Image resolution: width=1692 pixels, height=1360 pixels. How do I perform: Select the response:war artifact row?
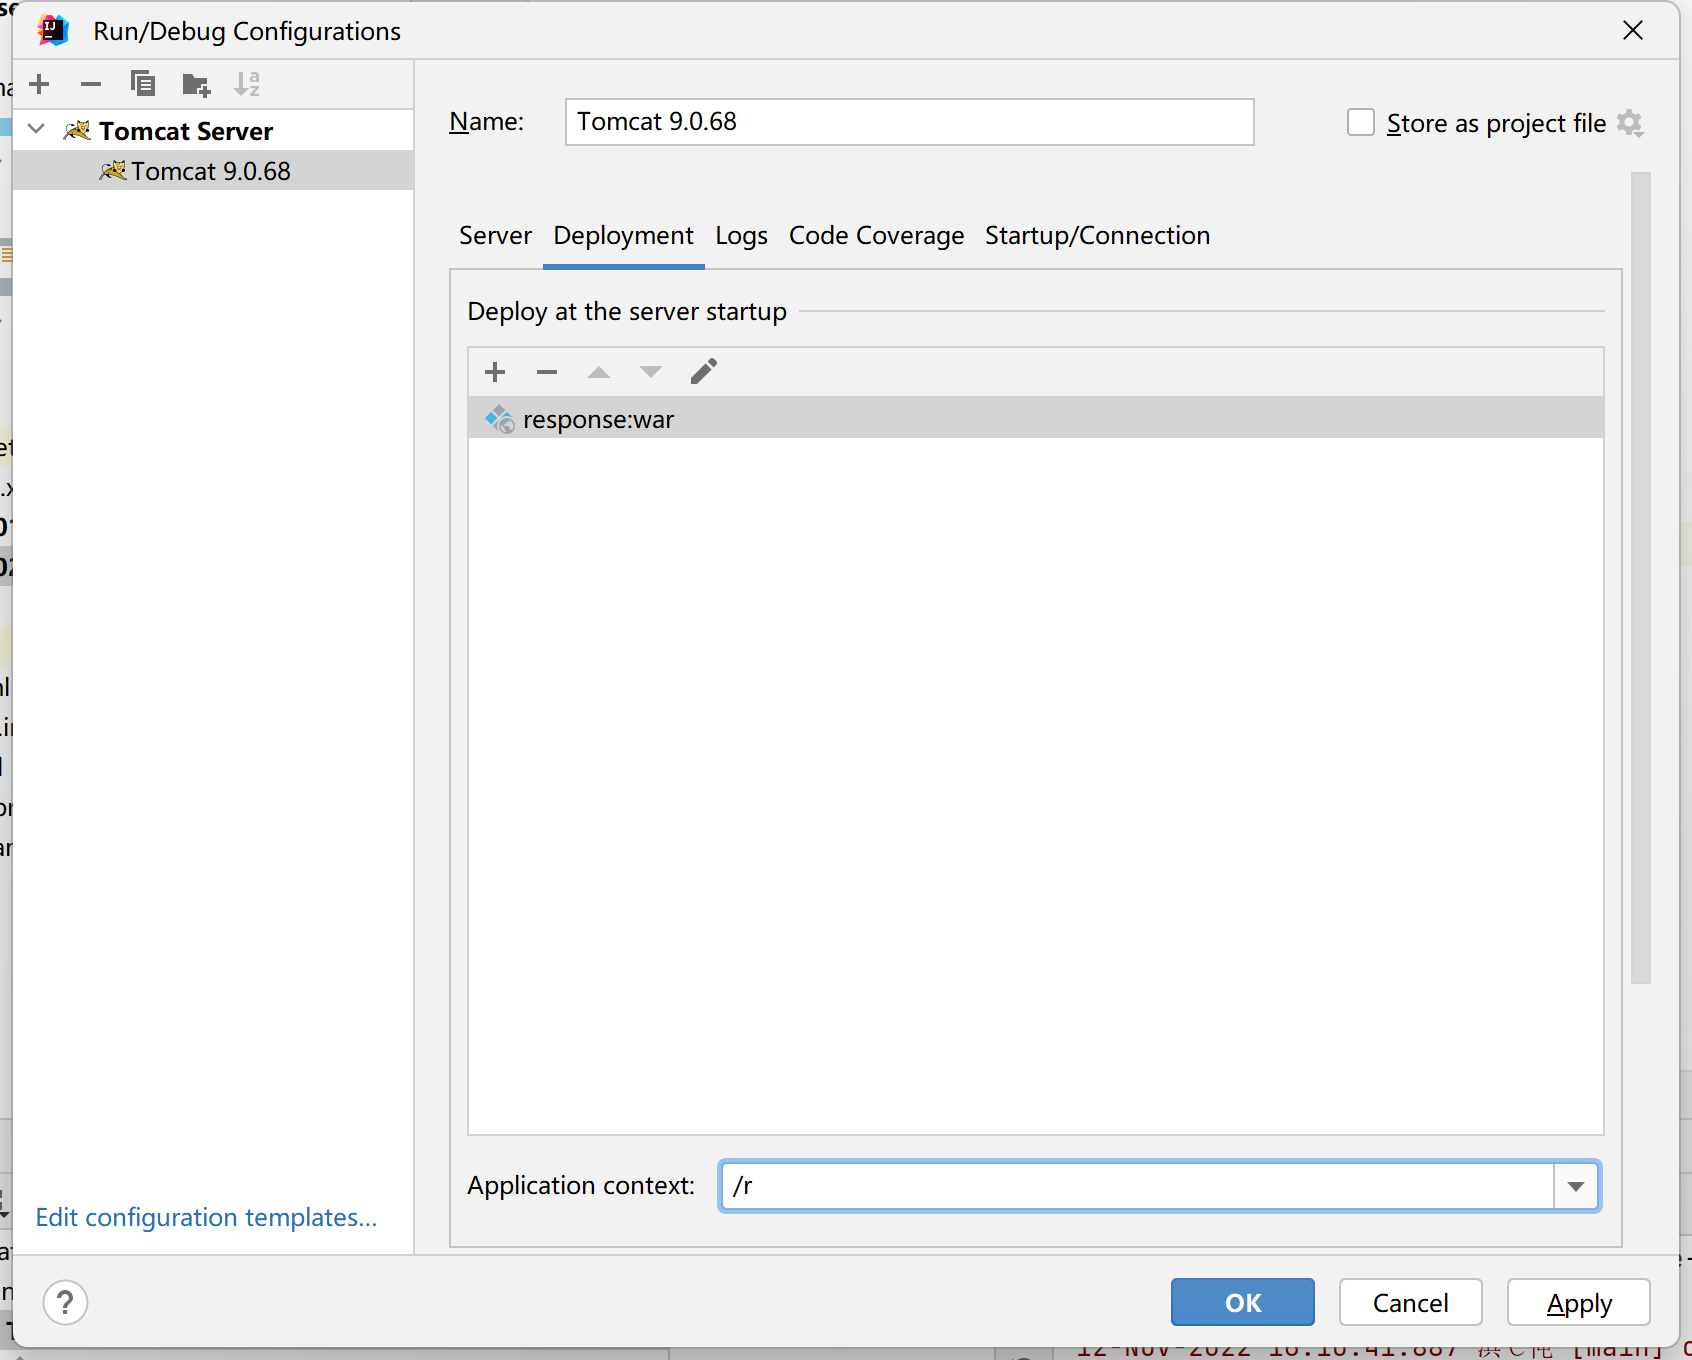pyautogui.click(x=1036, y=419)
